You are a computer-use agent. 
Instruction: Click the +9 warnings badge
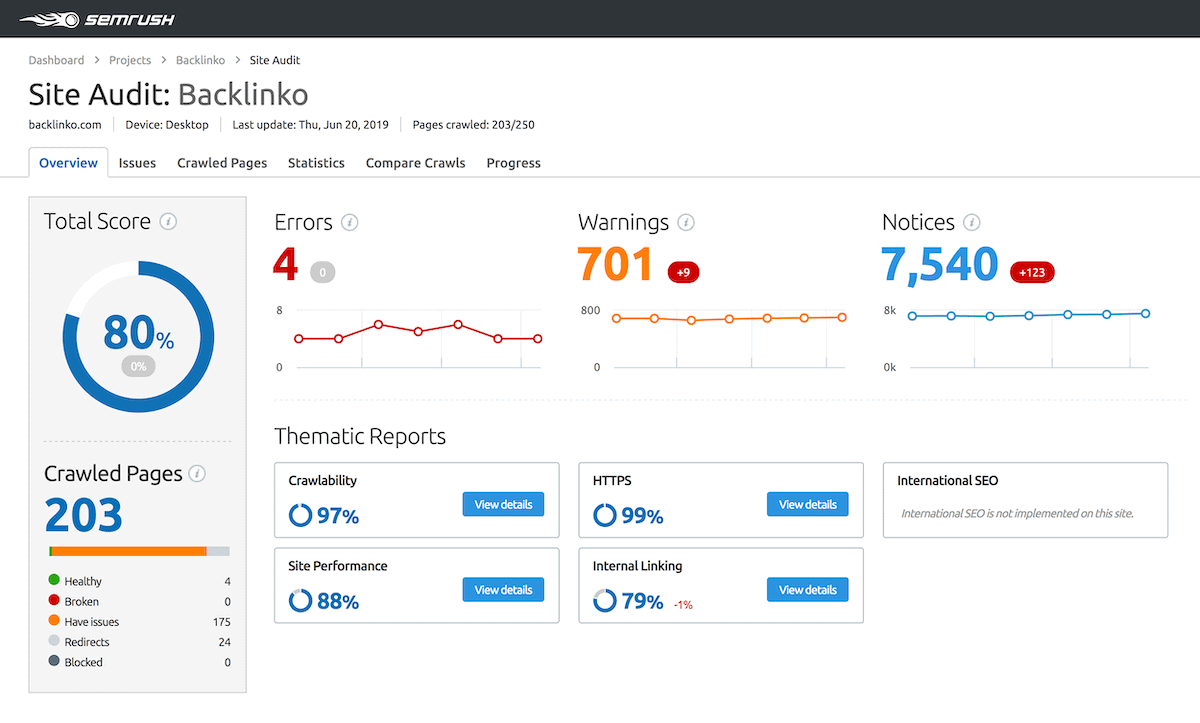click(x=684, y=271)
